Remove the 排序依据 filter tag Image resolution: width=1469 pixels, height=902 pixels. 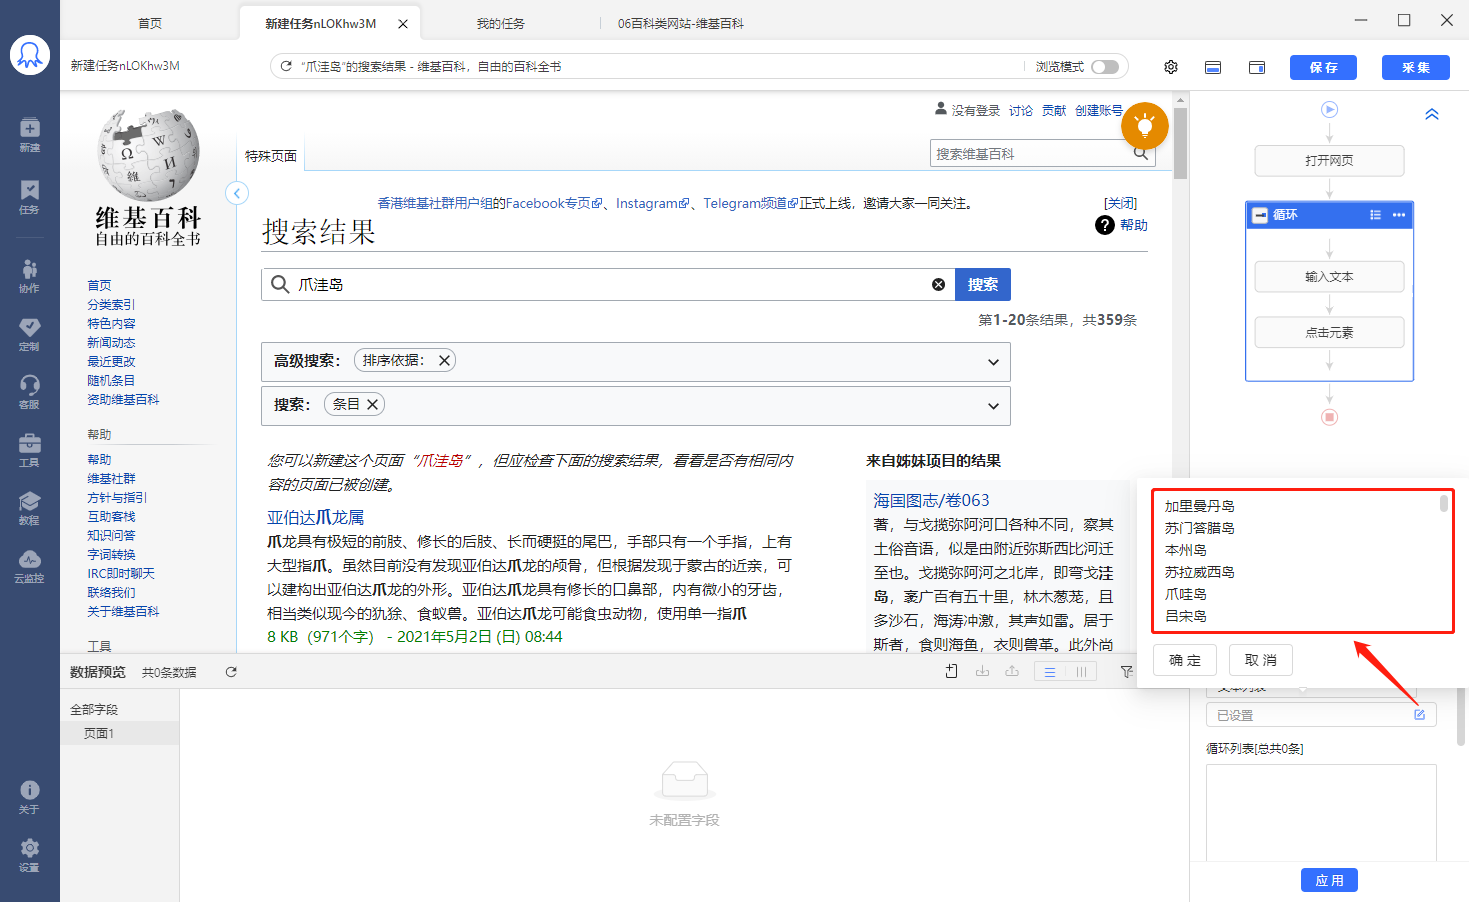click(x=444, y=360)
